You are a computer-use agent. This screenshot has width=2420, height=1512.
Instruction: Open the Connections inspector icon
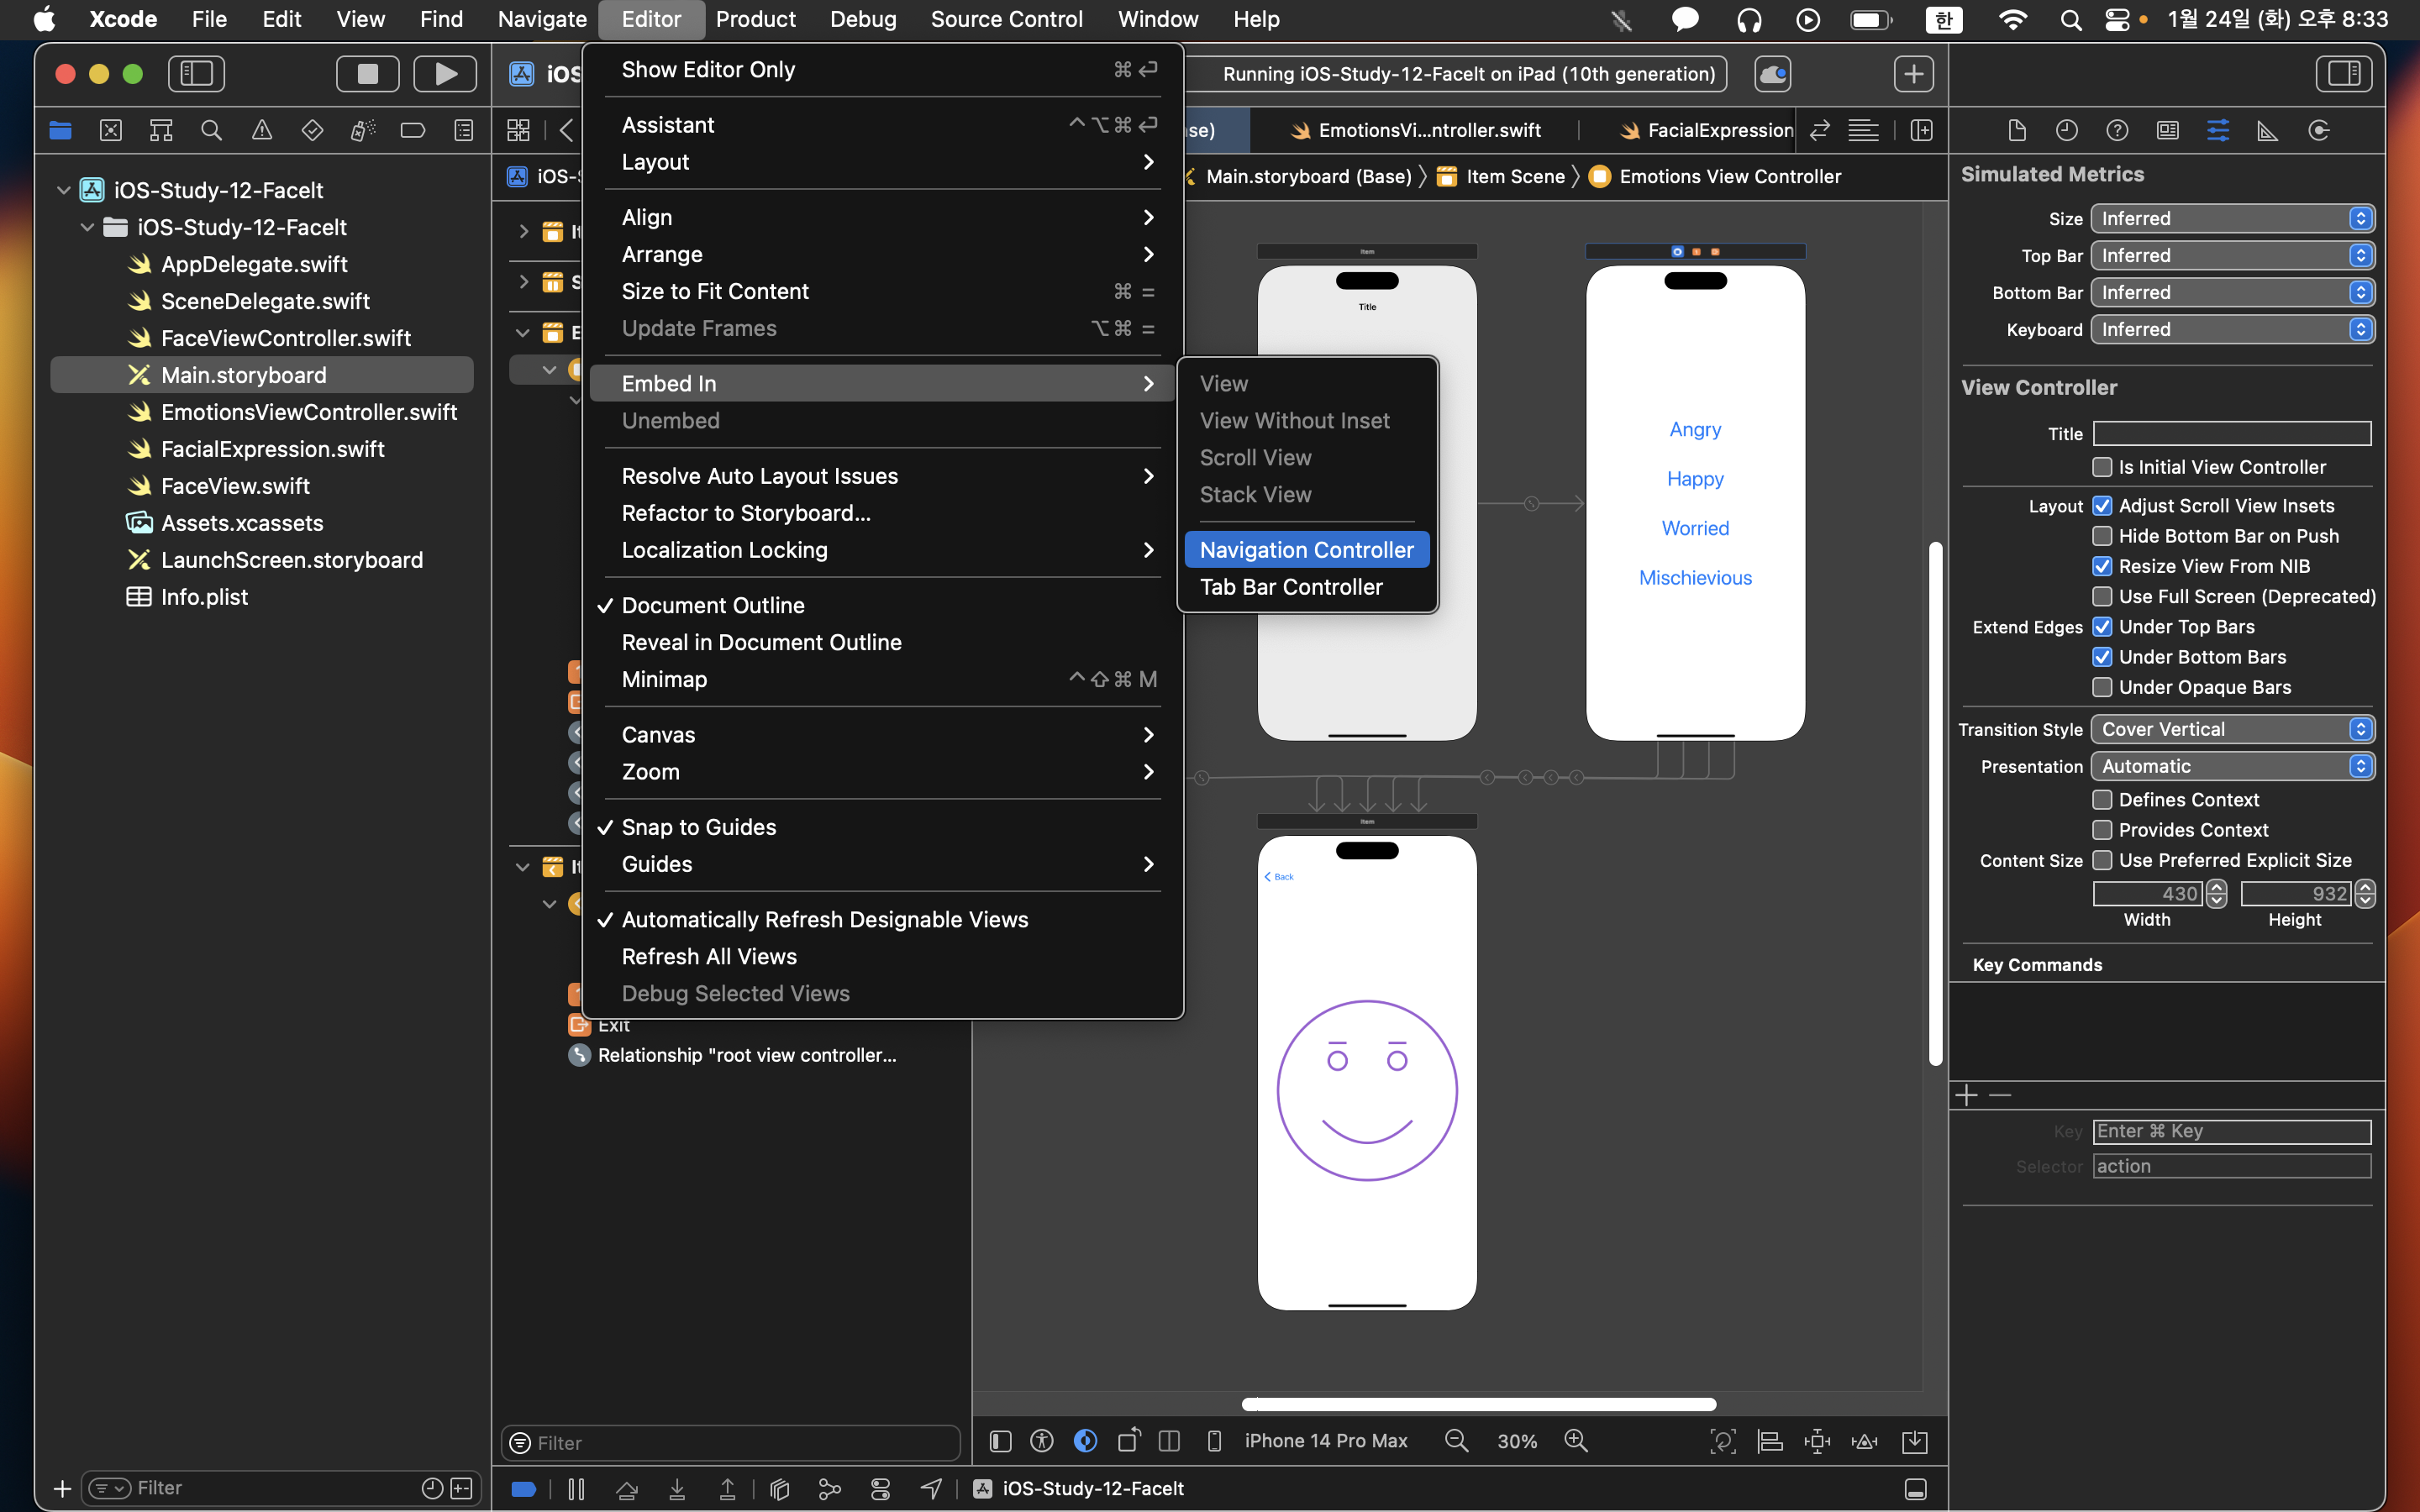[2318, 130]
